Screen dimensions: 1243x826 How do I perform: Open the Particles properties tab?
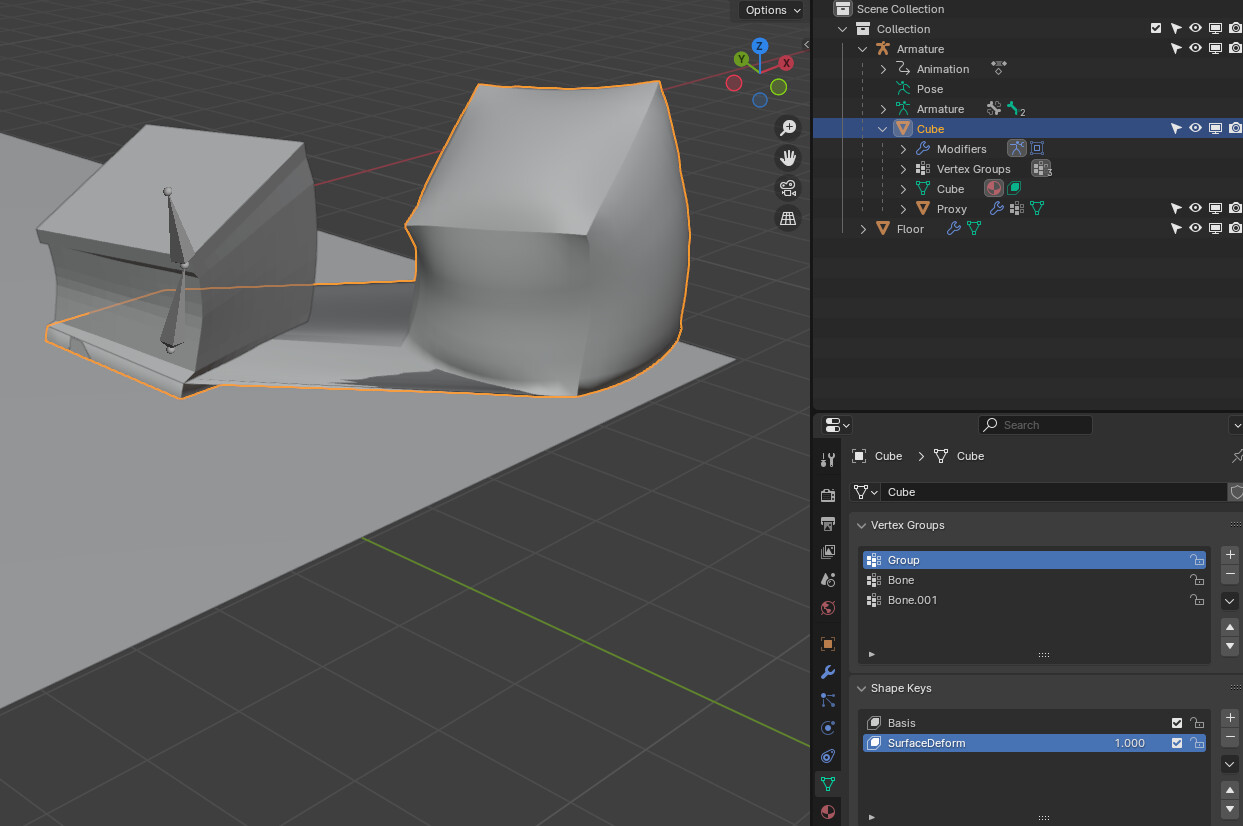point(827,699)
